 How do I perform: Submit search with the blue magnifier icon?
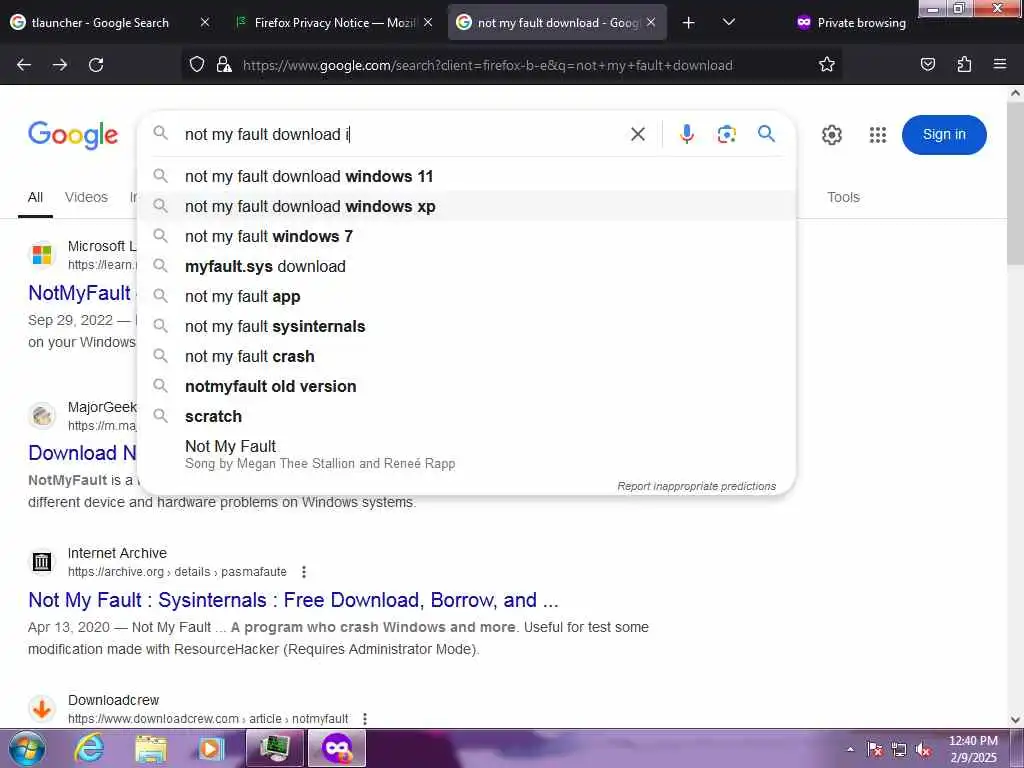pos(767,135)
